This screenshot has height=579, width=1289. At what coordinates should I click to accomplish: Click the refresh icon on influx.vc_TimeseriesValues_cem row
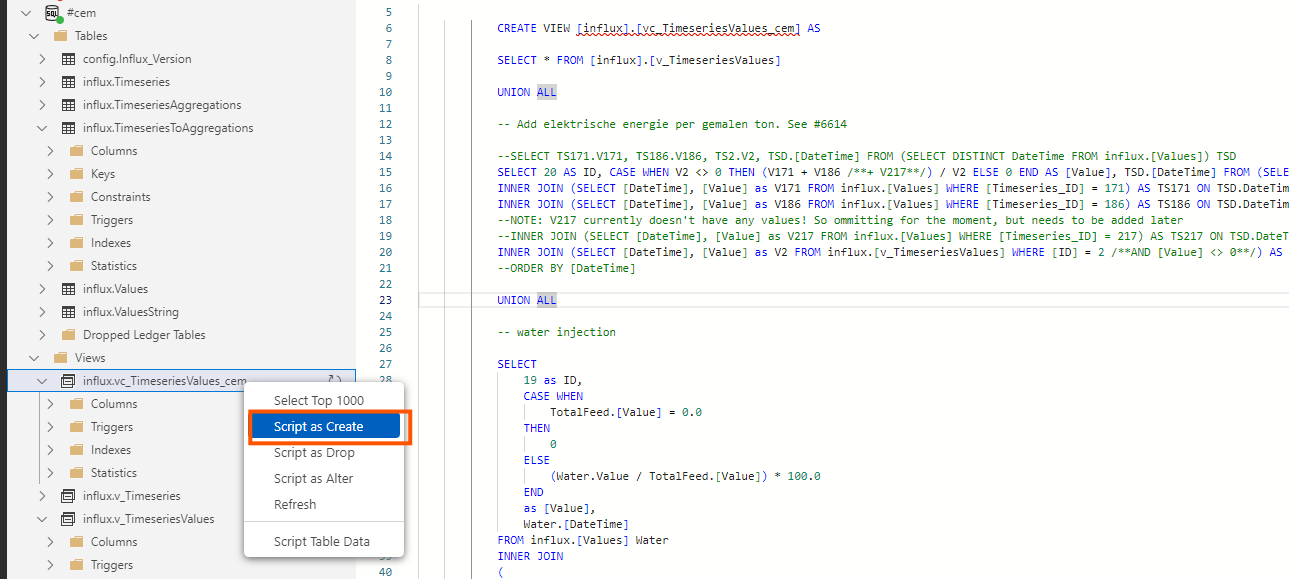[335, 380]
